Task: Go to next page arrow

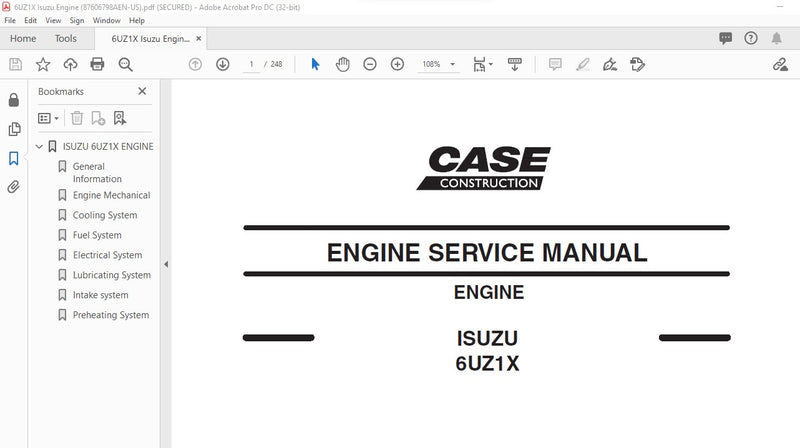Action: [222, 64]
